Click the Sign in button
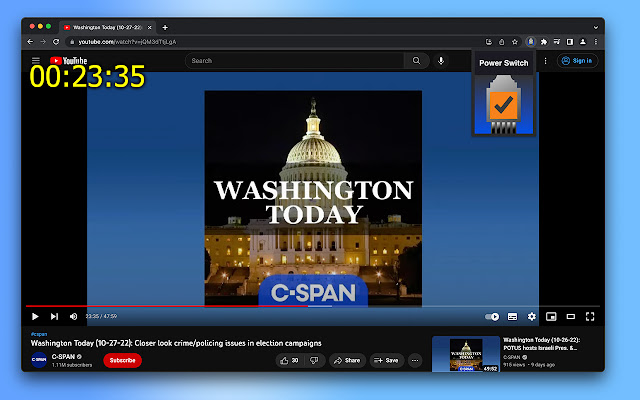The height and width of the screenshot is (400, 640). coord(577,61)
